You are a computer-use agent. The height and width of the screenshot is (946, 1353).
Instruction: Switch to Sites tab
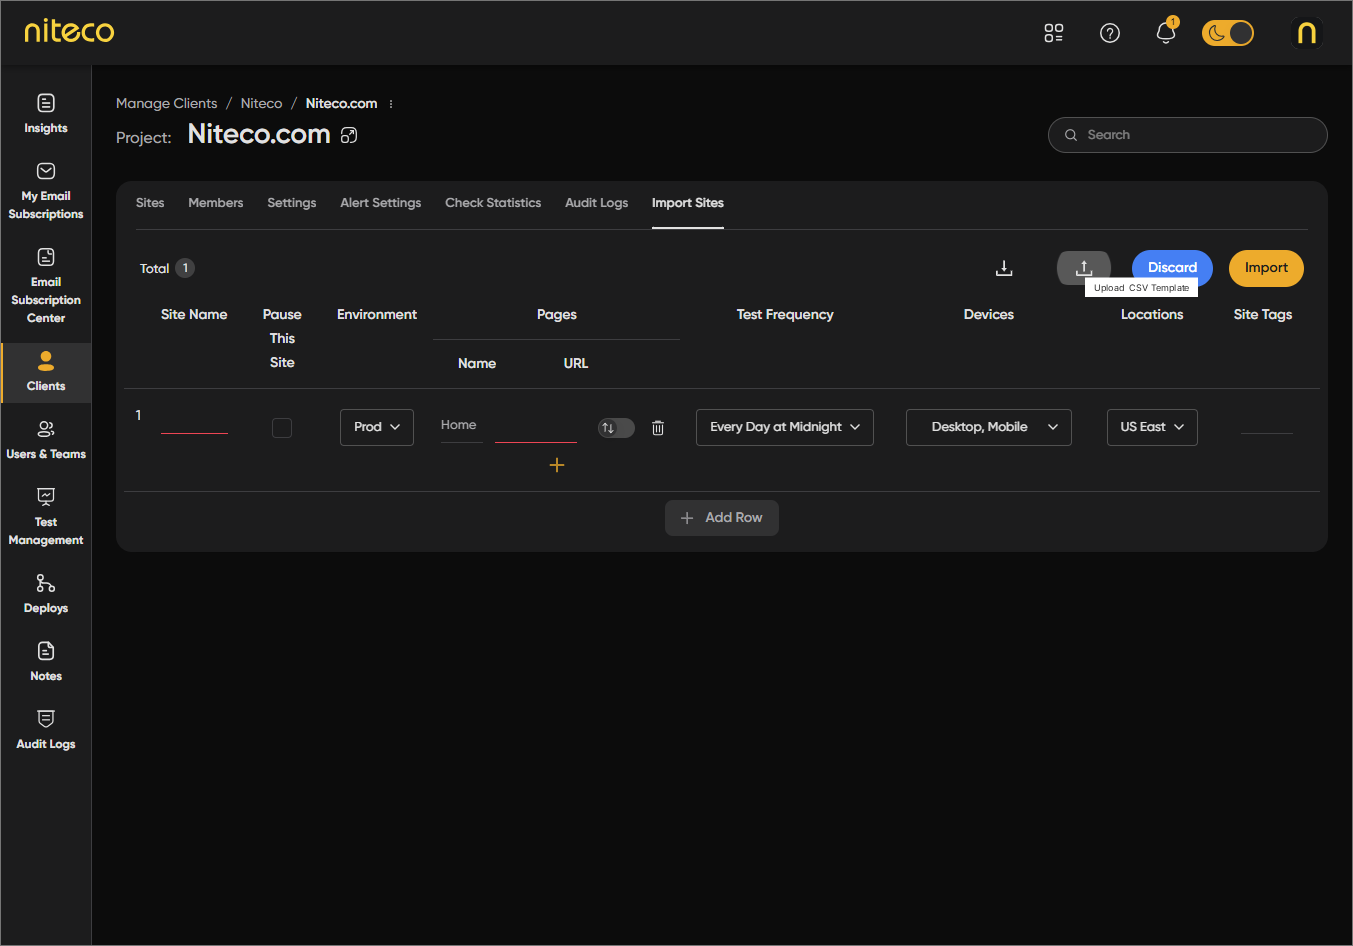pos(150,203)
